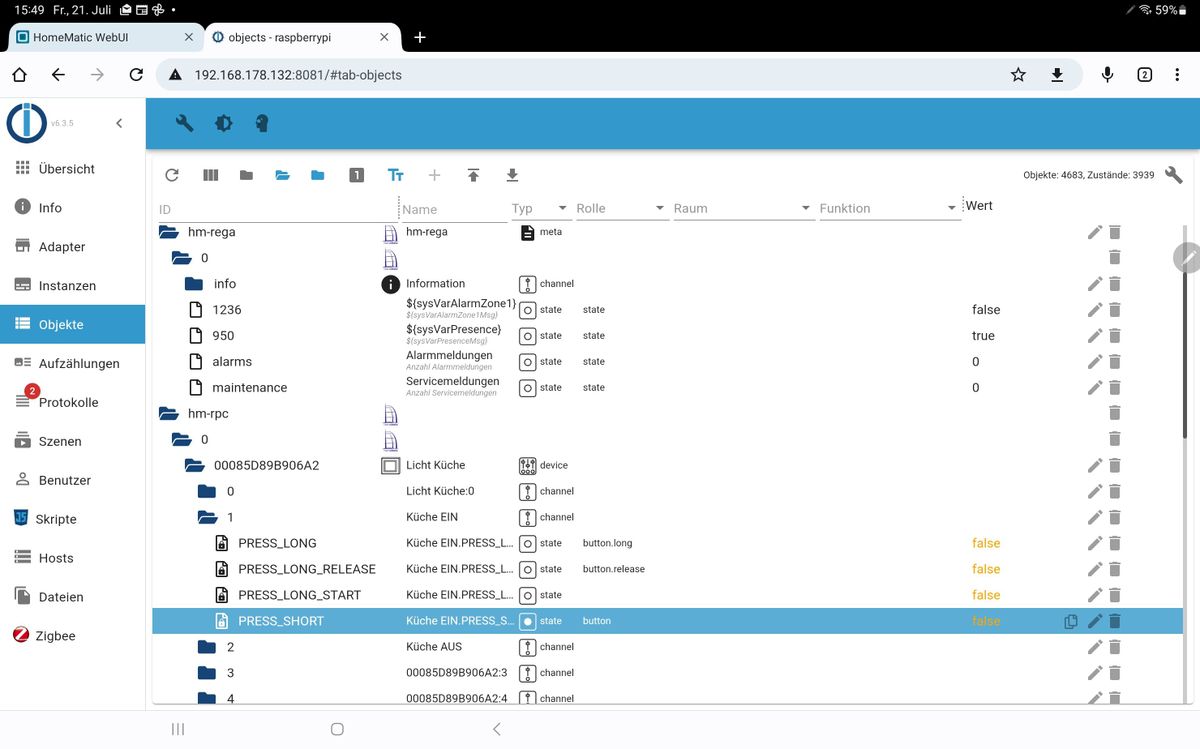Copy the PRESS_SHORT object ID
The image size is (1200, 749).
click(1071, 621)
